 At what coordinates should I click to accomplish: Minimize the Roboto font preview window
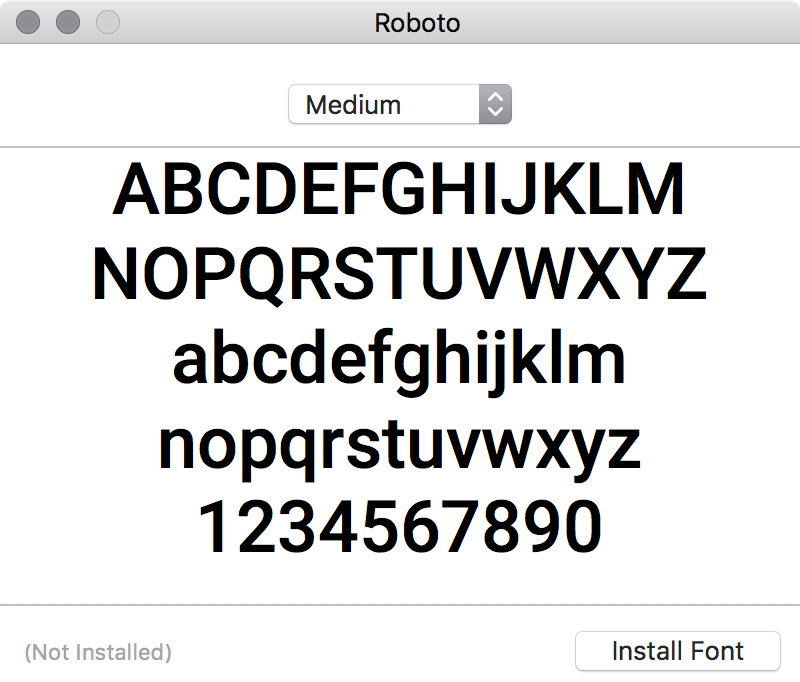point(68,22)
